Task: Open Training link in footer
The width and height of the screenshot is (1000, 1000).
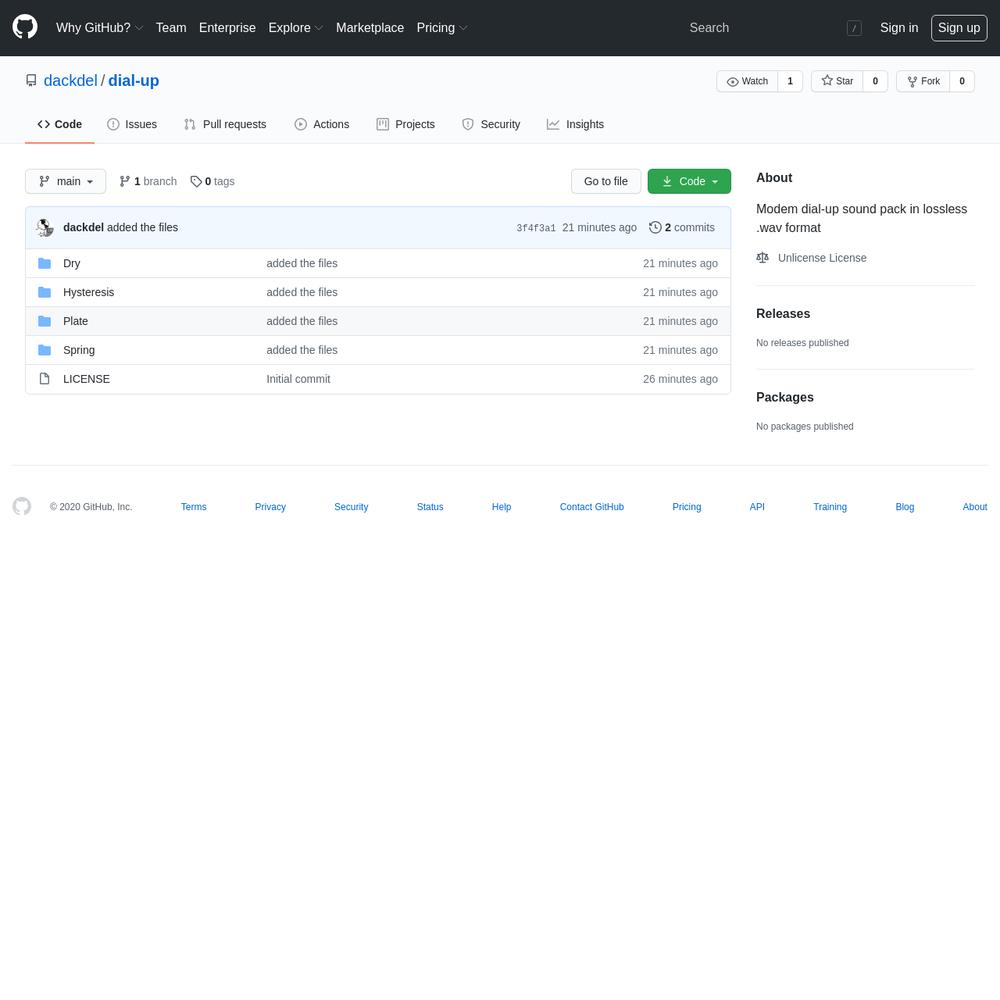Action: click(830, 506)
